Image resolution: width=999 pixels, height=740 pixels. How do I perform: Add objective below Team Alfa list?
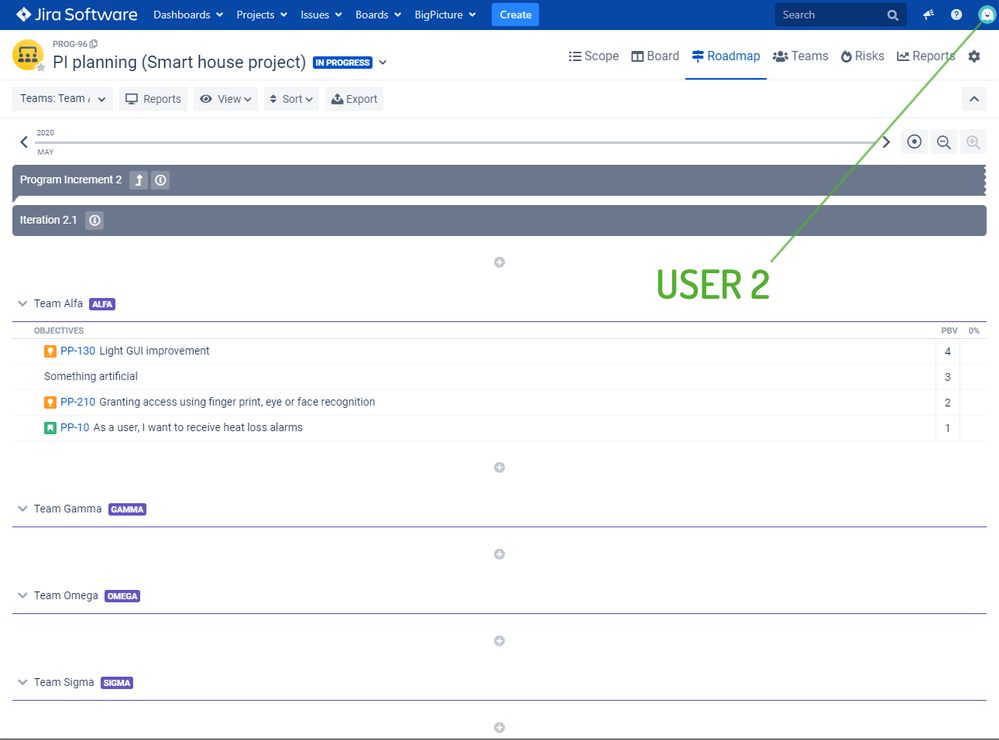point(500,468)
